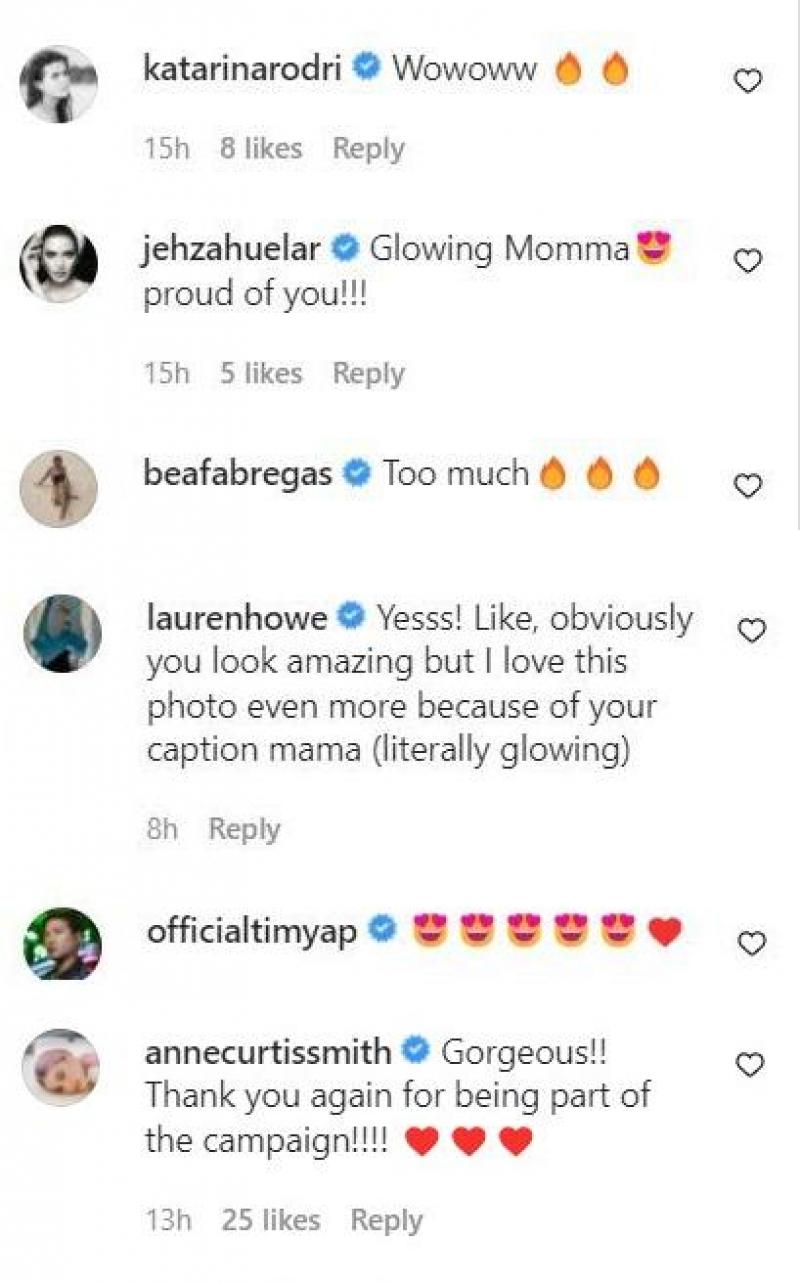800x1283 pixels.
Task: Visit the annecurtissmith username link
Action: (269, 1052)
